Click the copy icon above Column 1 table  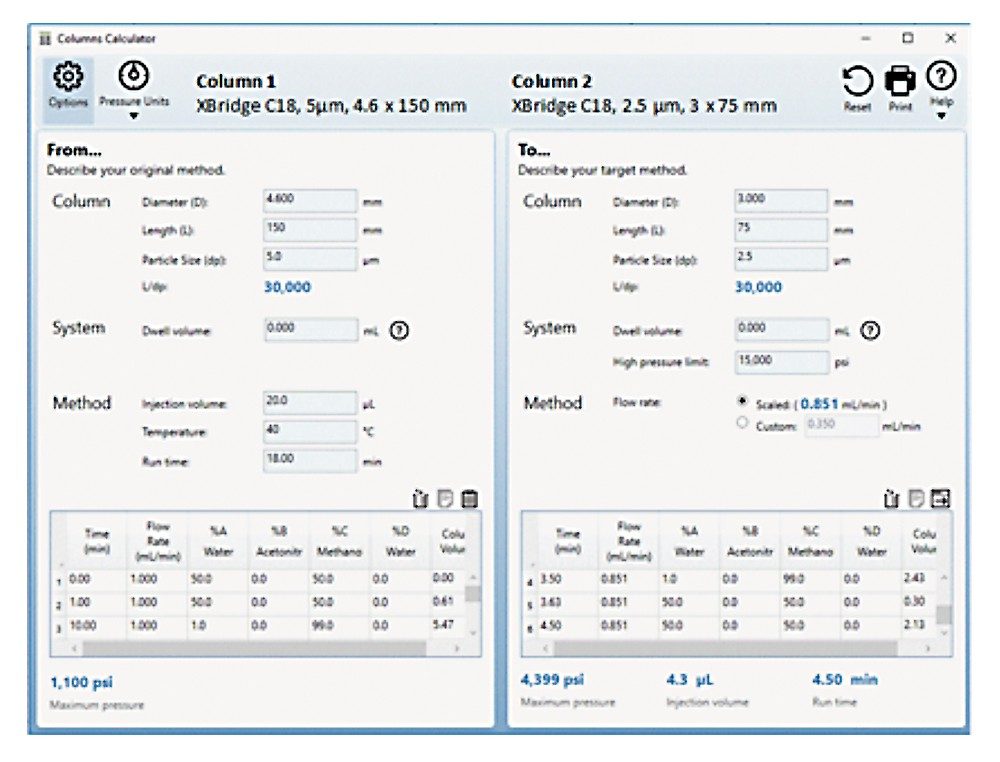point(445,497)
